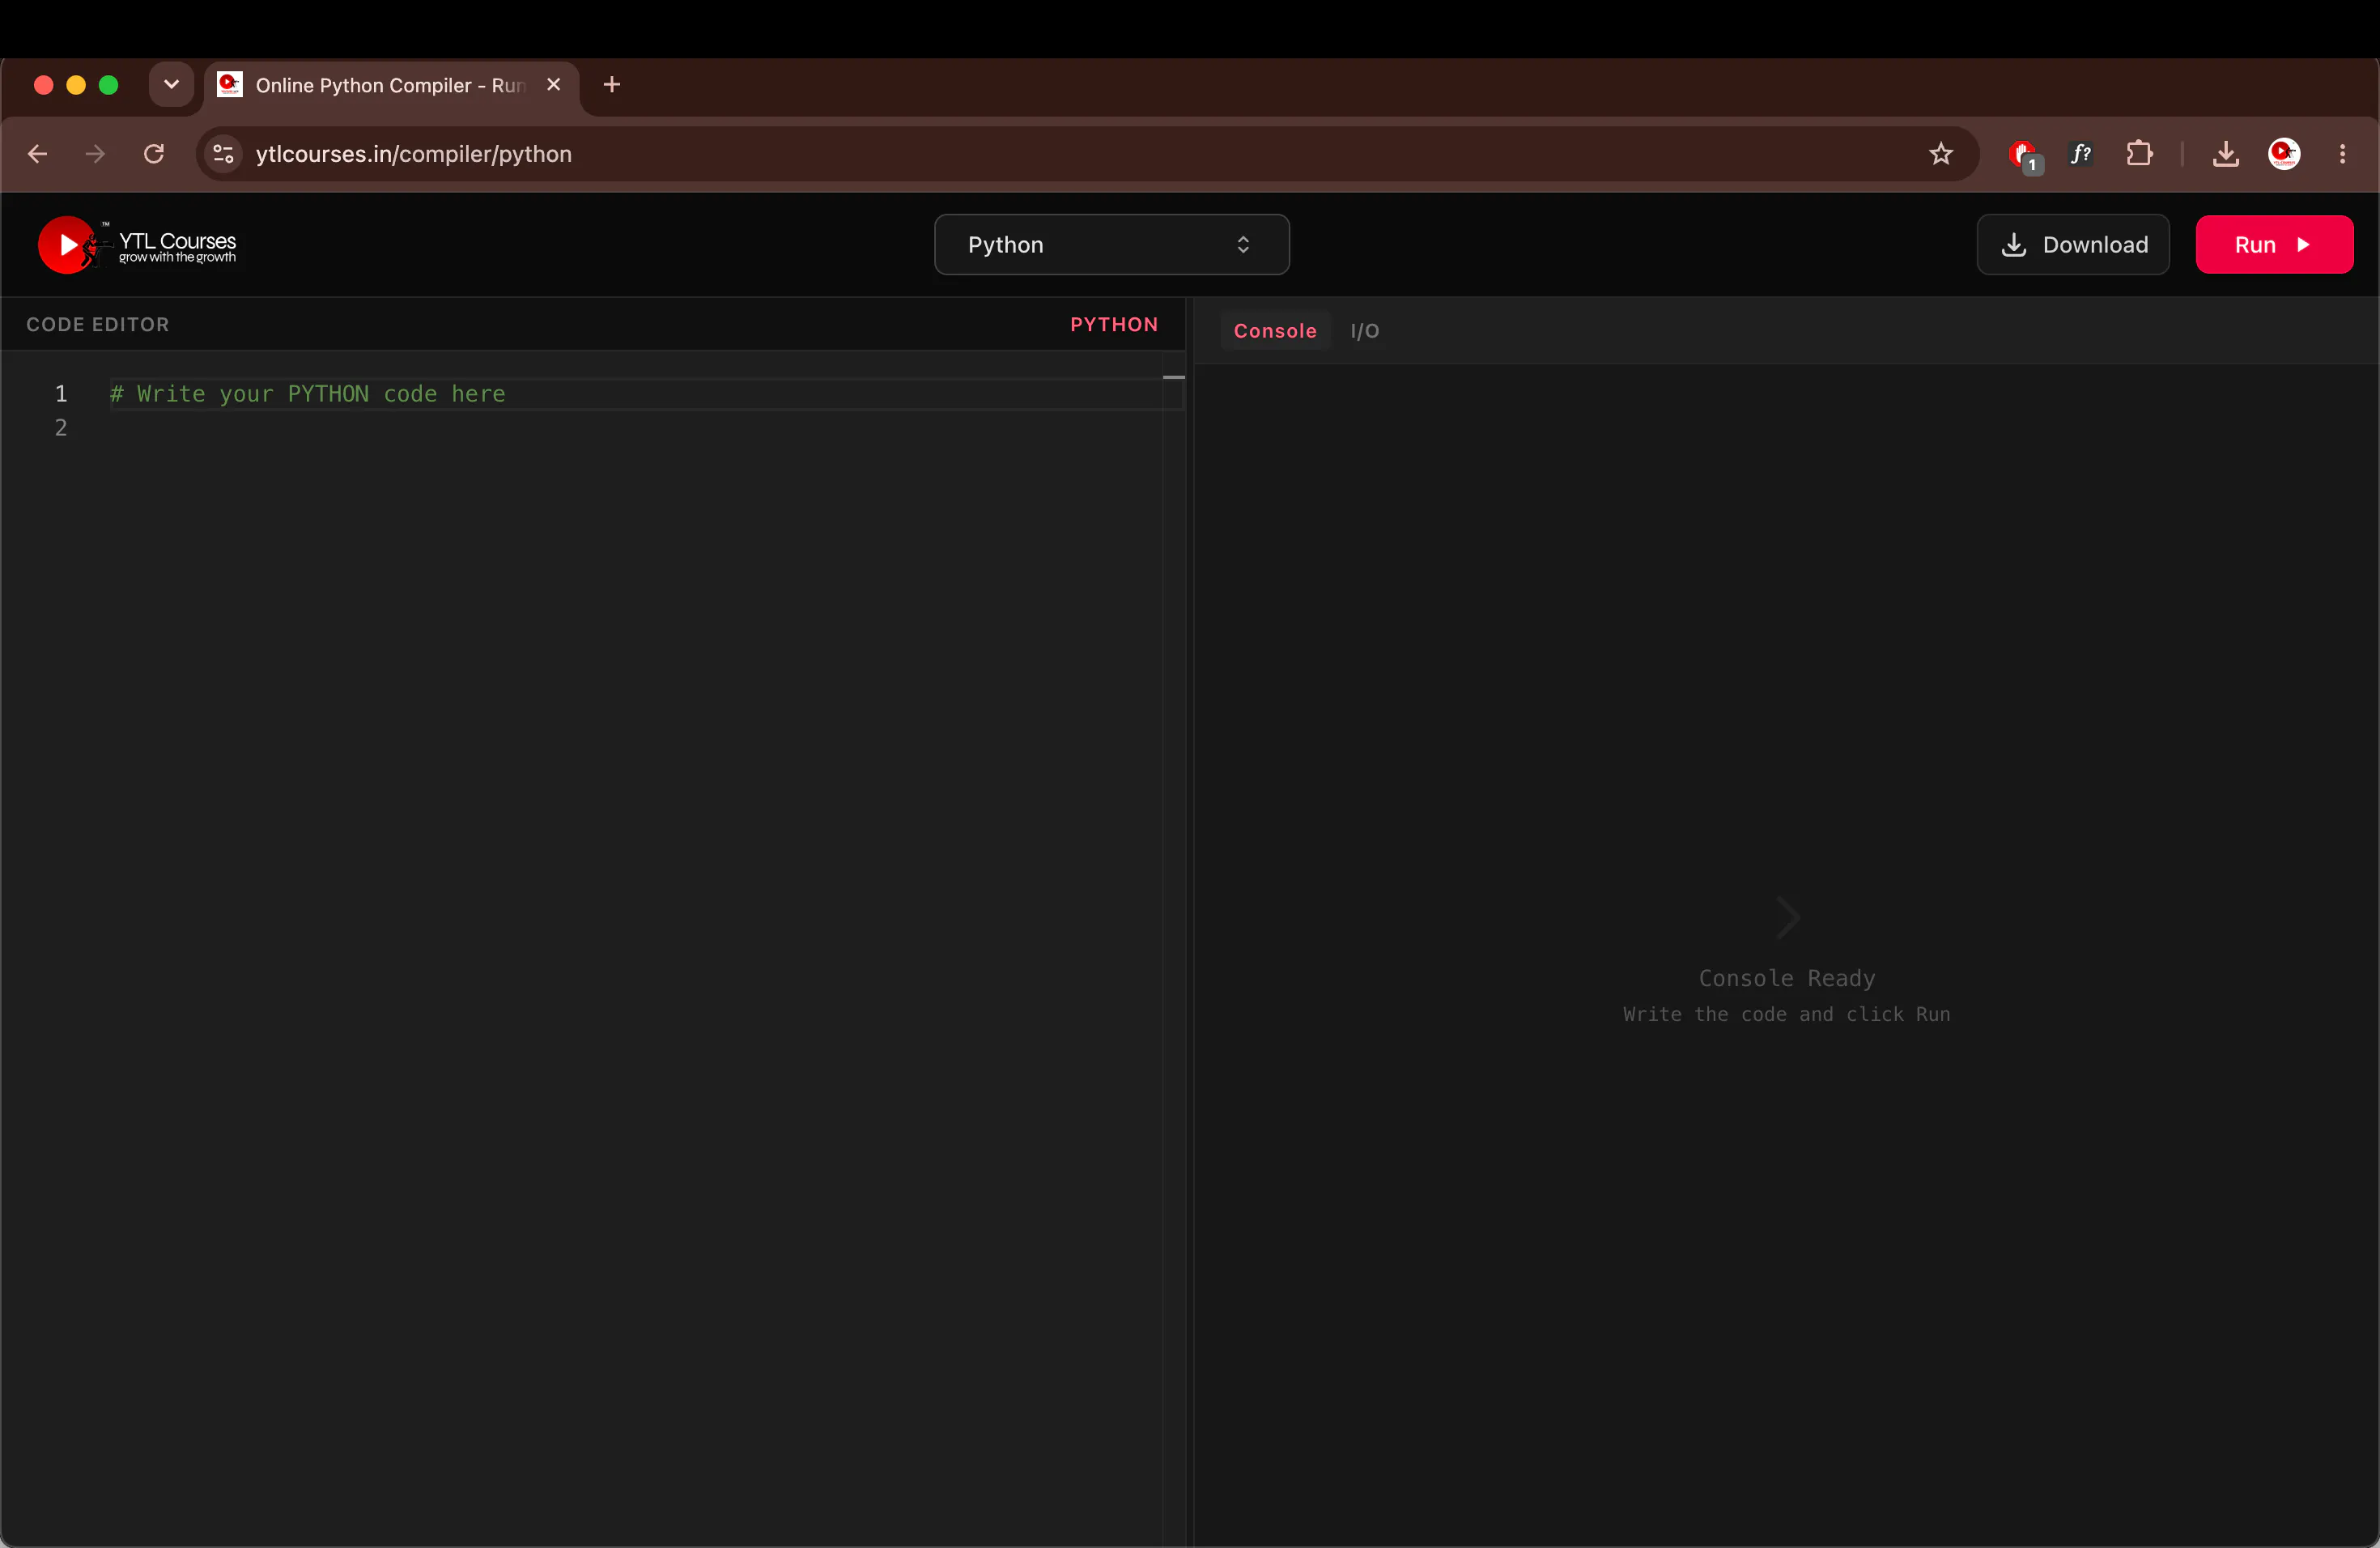2380x1548 pixels.
Task: Select the Console tab
Action: [x=1274, y=331]
